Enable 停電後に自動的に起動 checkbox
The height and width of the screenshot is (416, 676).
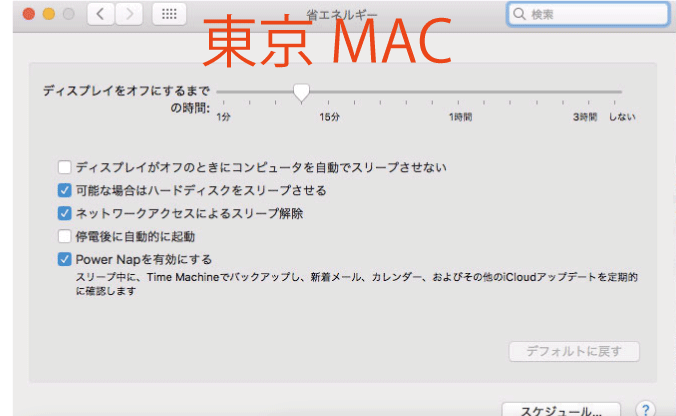coord(64,236)
